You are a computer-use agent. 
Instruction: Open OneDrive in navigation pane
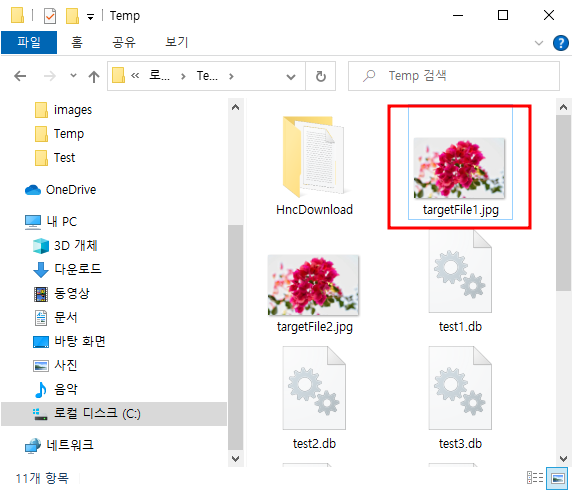[x=71, y=190]
